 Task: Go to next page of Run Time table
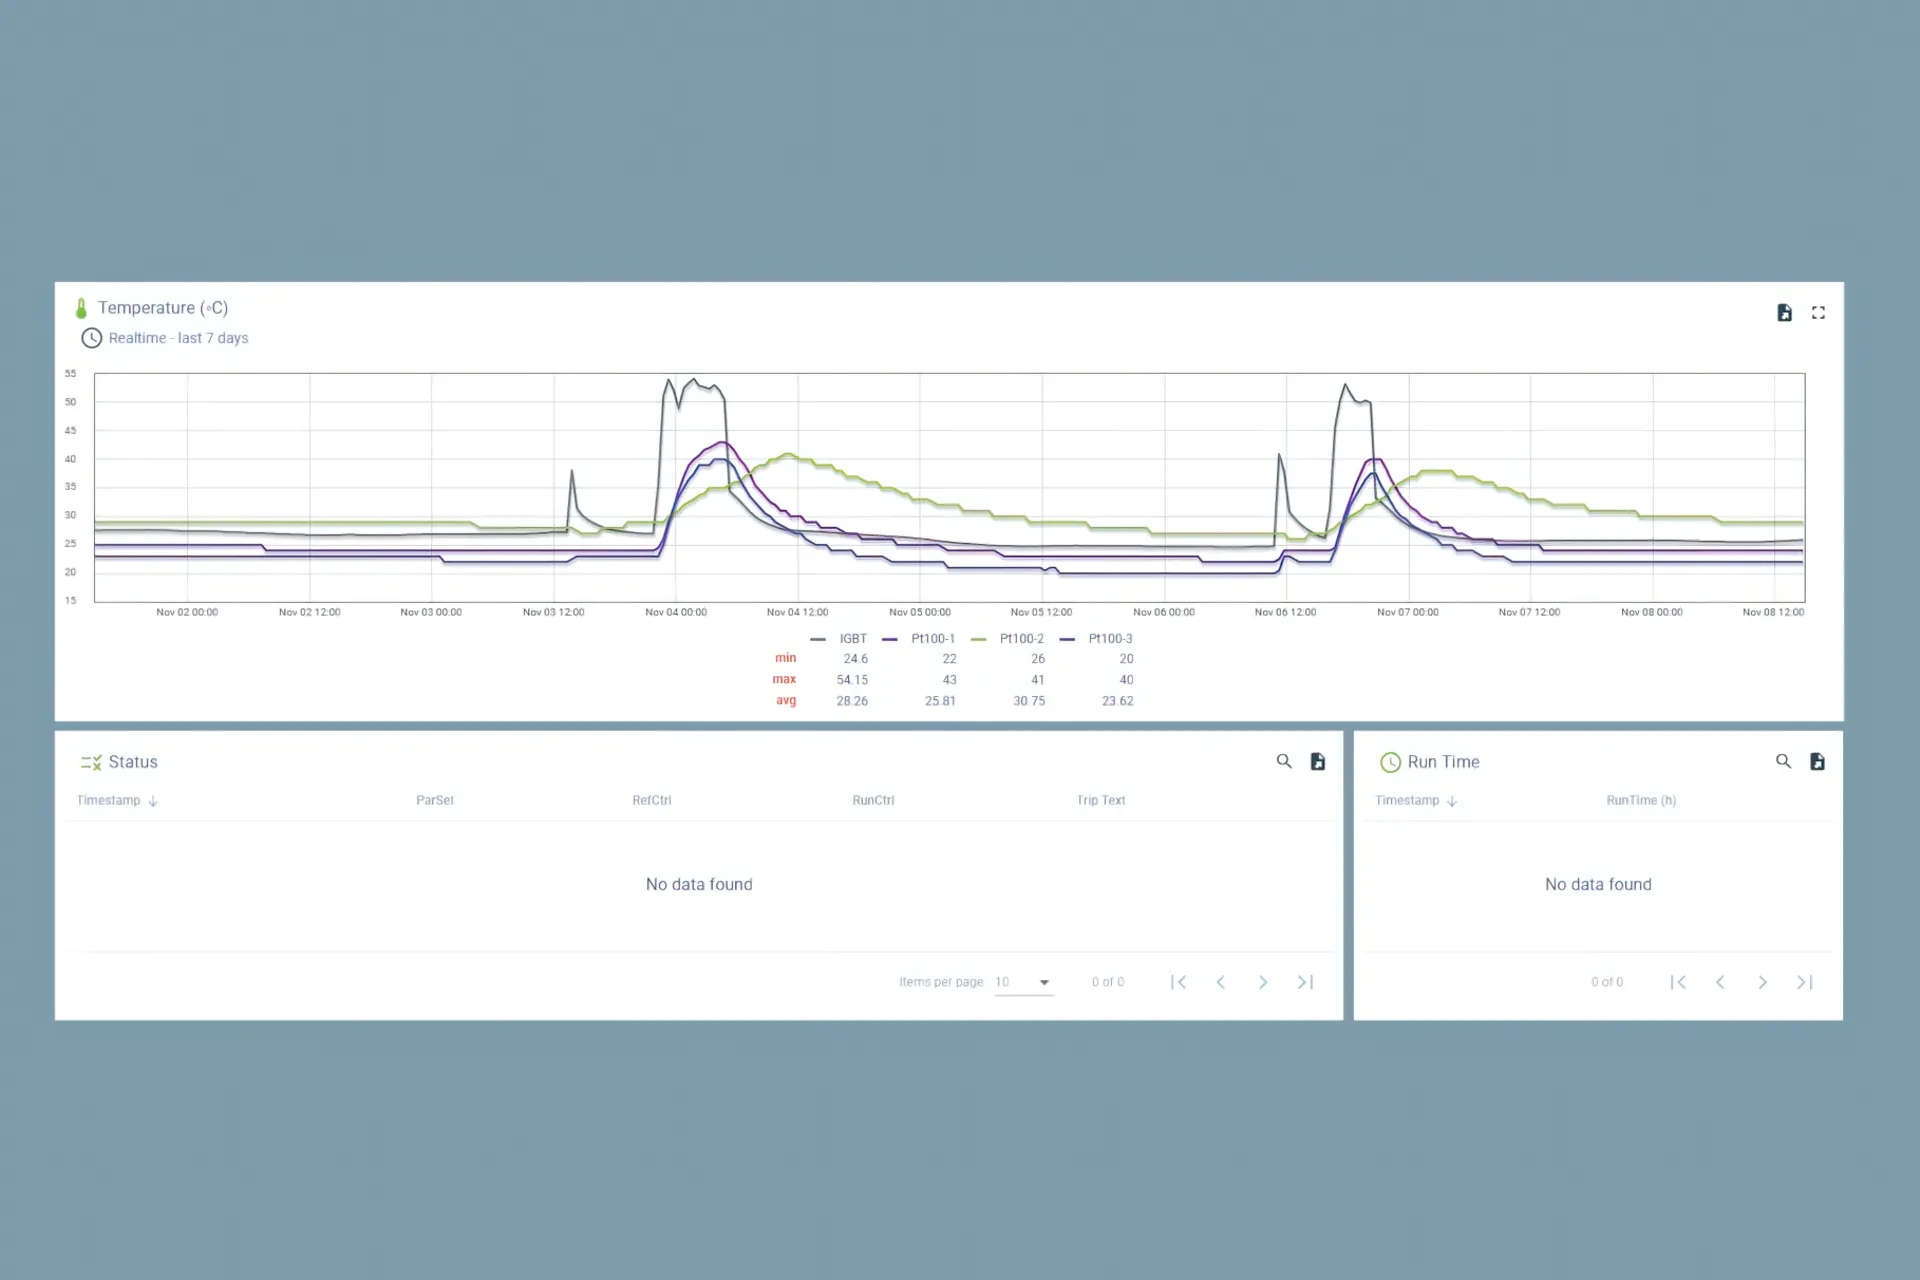coord(1762,982)
